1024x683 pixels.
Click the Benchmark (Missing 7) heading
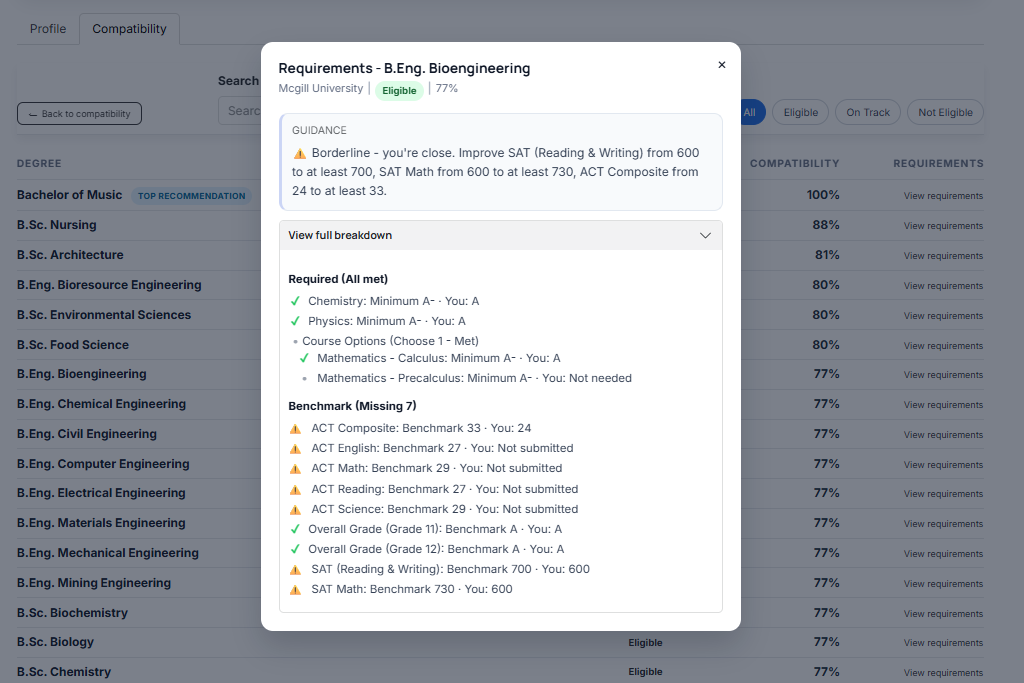pyautogui.click(x=353, y=406)
